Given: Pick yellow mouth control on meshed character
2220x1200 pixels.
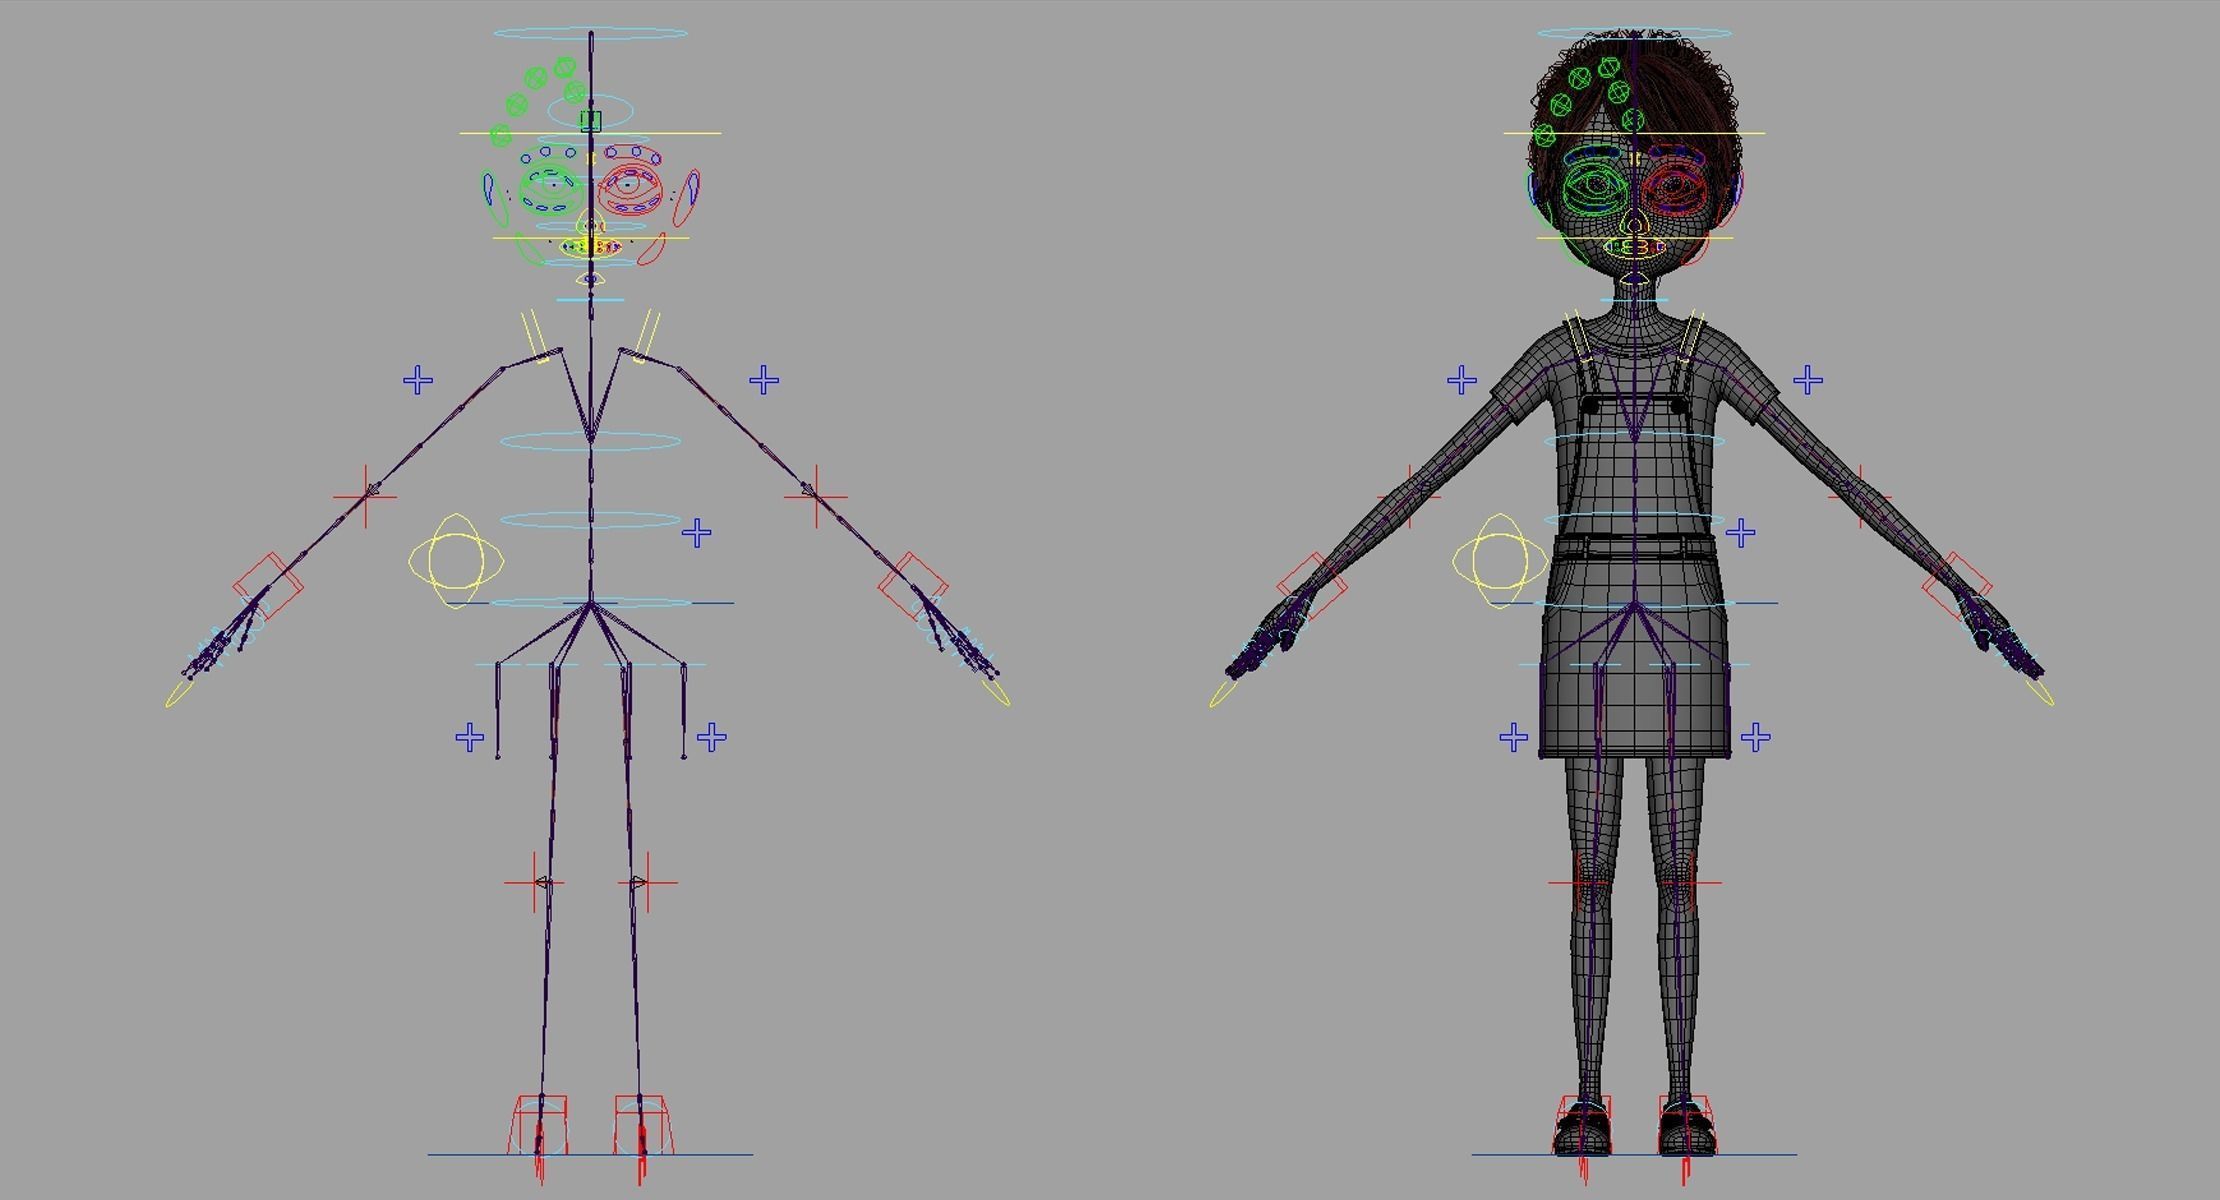Looking at the screenshot, I should [x=1634, y=247].
